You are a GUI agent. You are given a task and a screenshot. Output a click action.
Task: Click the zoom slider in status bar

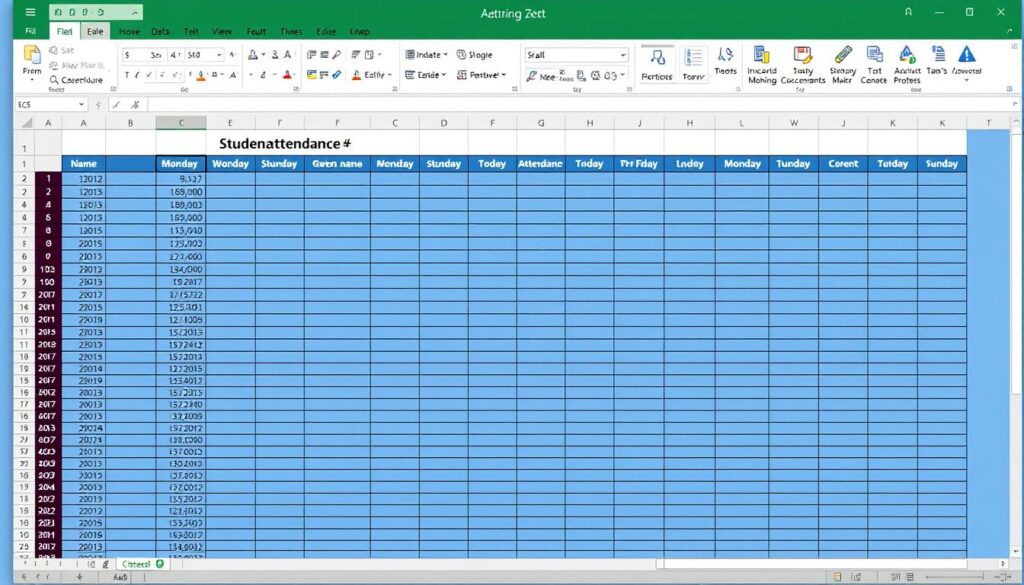pos(953,577)
